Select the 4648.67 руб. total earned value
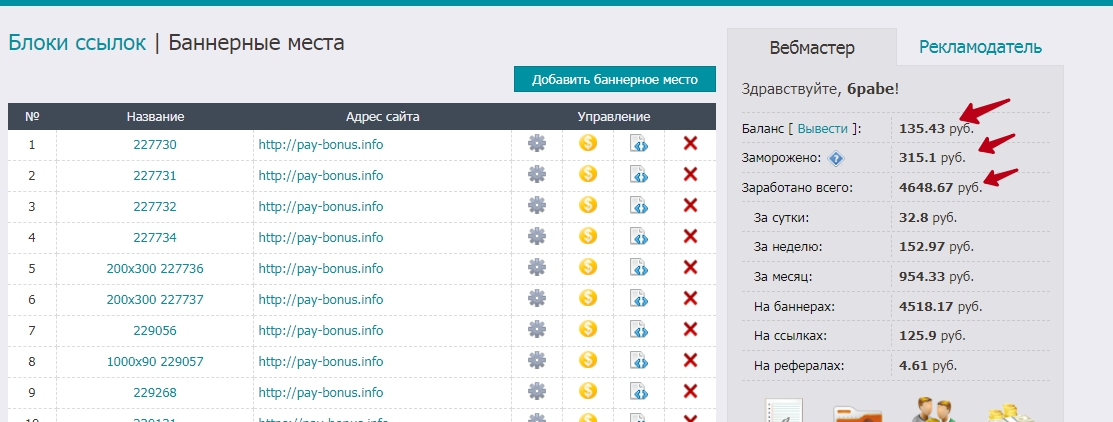Screen dimensions: 1113x422 (941, 188)
